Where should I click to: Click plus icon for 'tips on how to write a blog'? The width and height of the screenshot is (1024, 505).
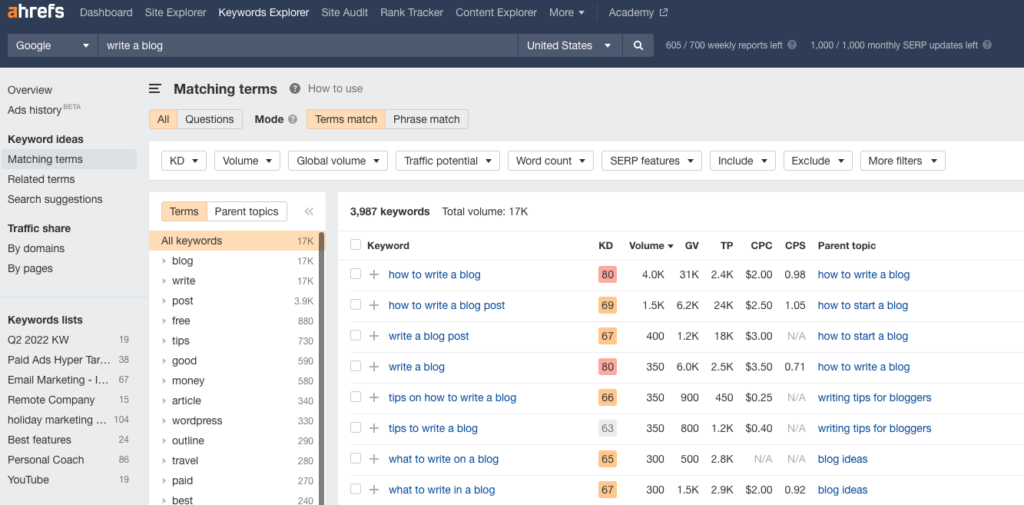pos(374,397)
